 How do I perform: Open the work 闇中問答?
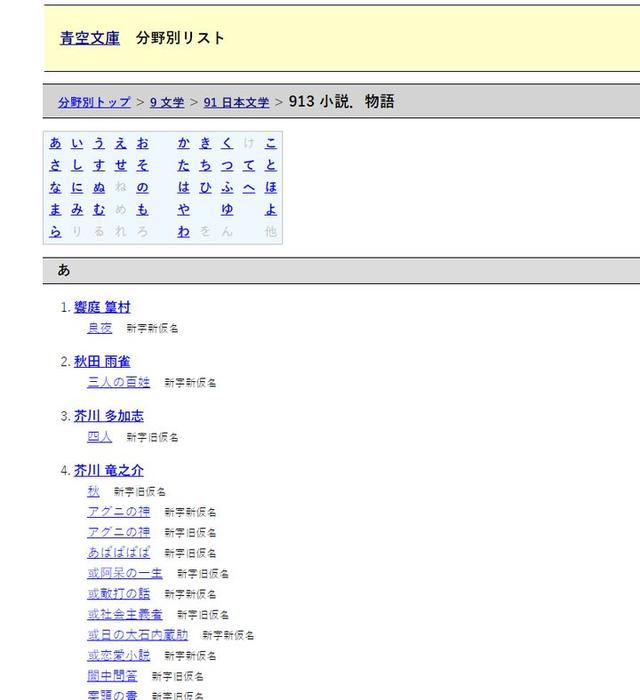(112, 676)
